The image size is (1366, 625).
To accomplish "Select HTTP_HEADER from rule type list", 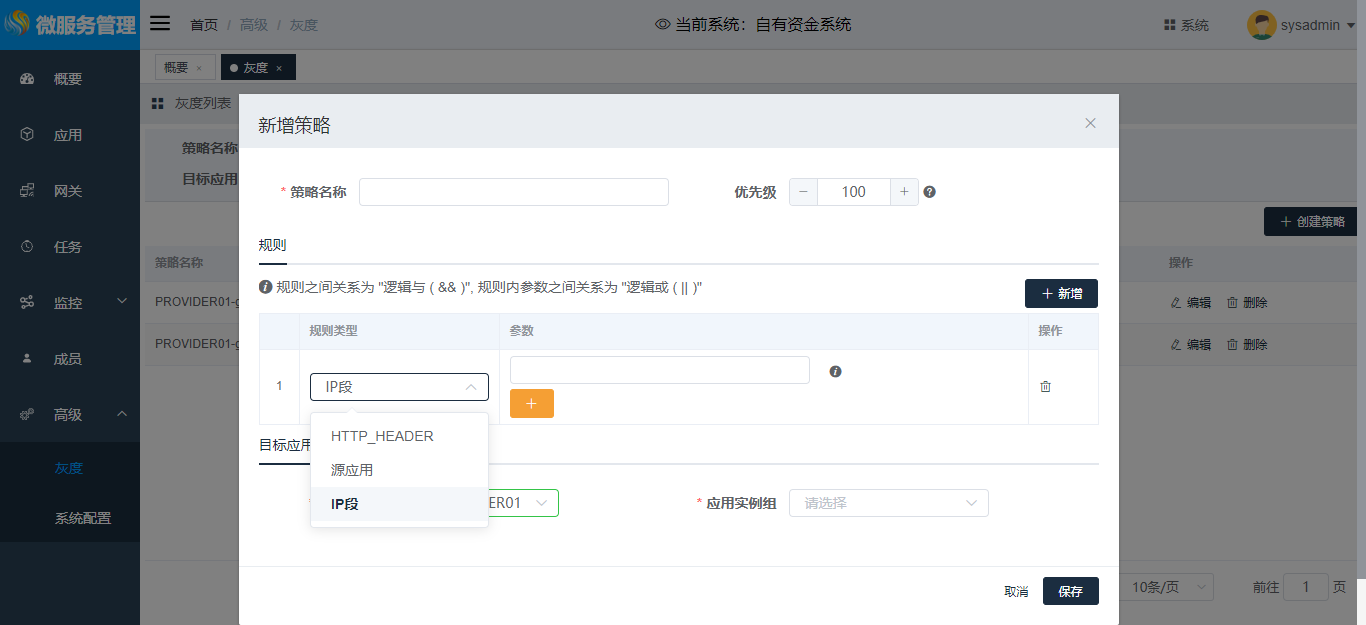I will click(382, 436).
